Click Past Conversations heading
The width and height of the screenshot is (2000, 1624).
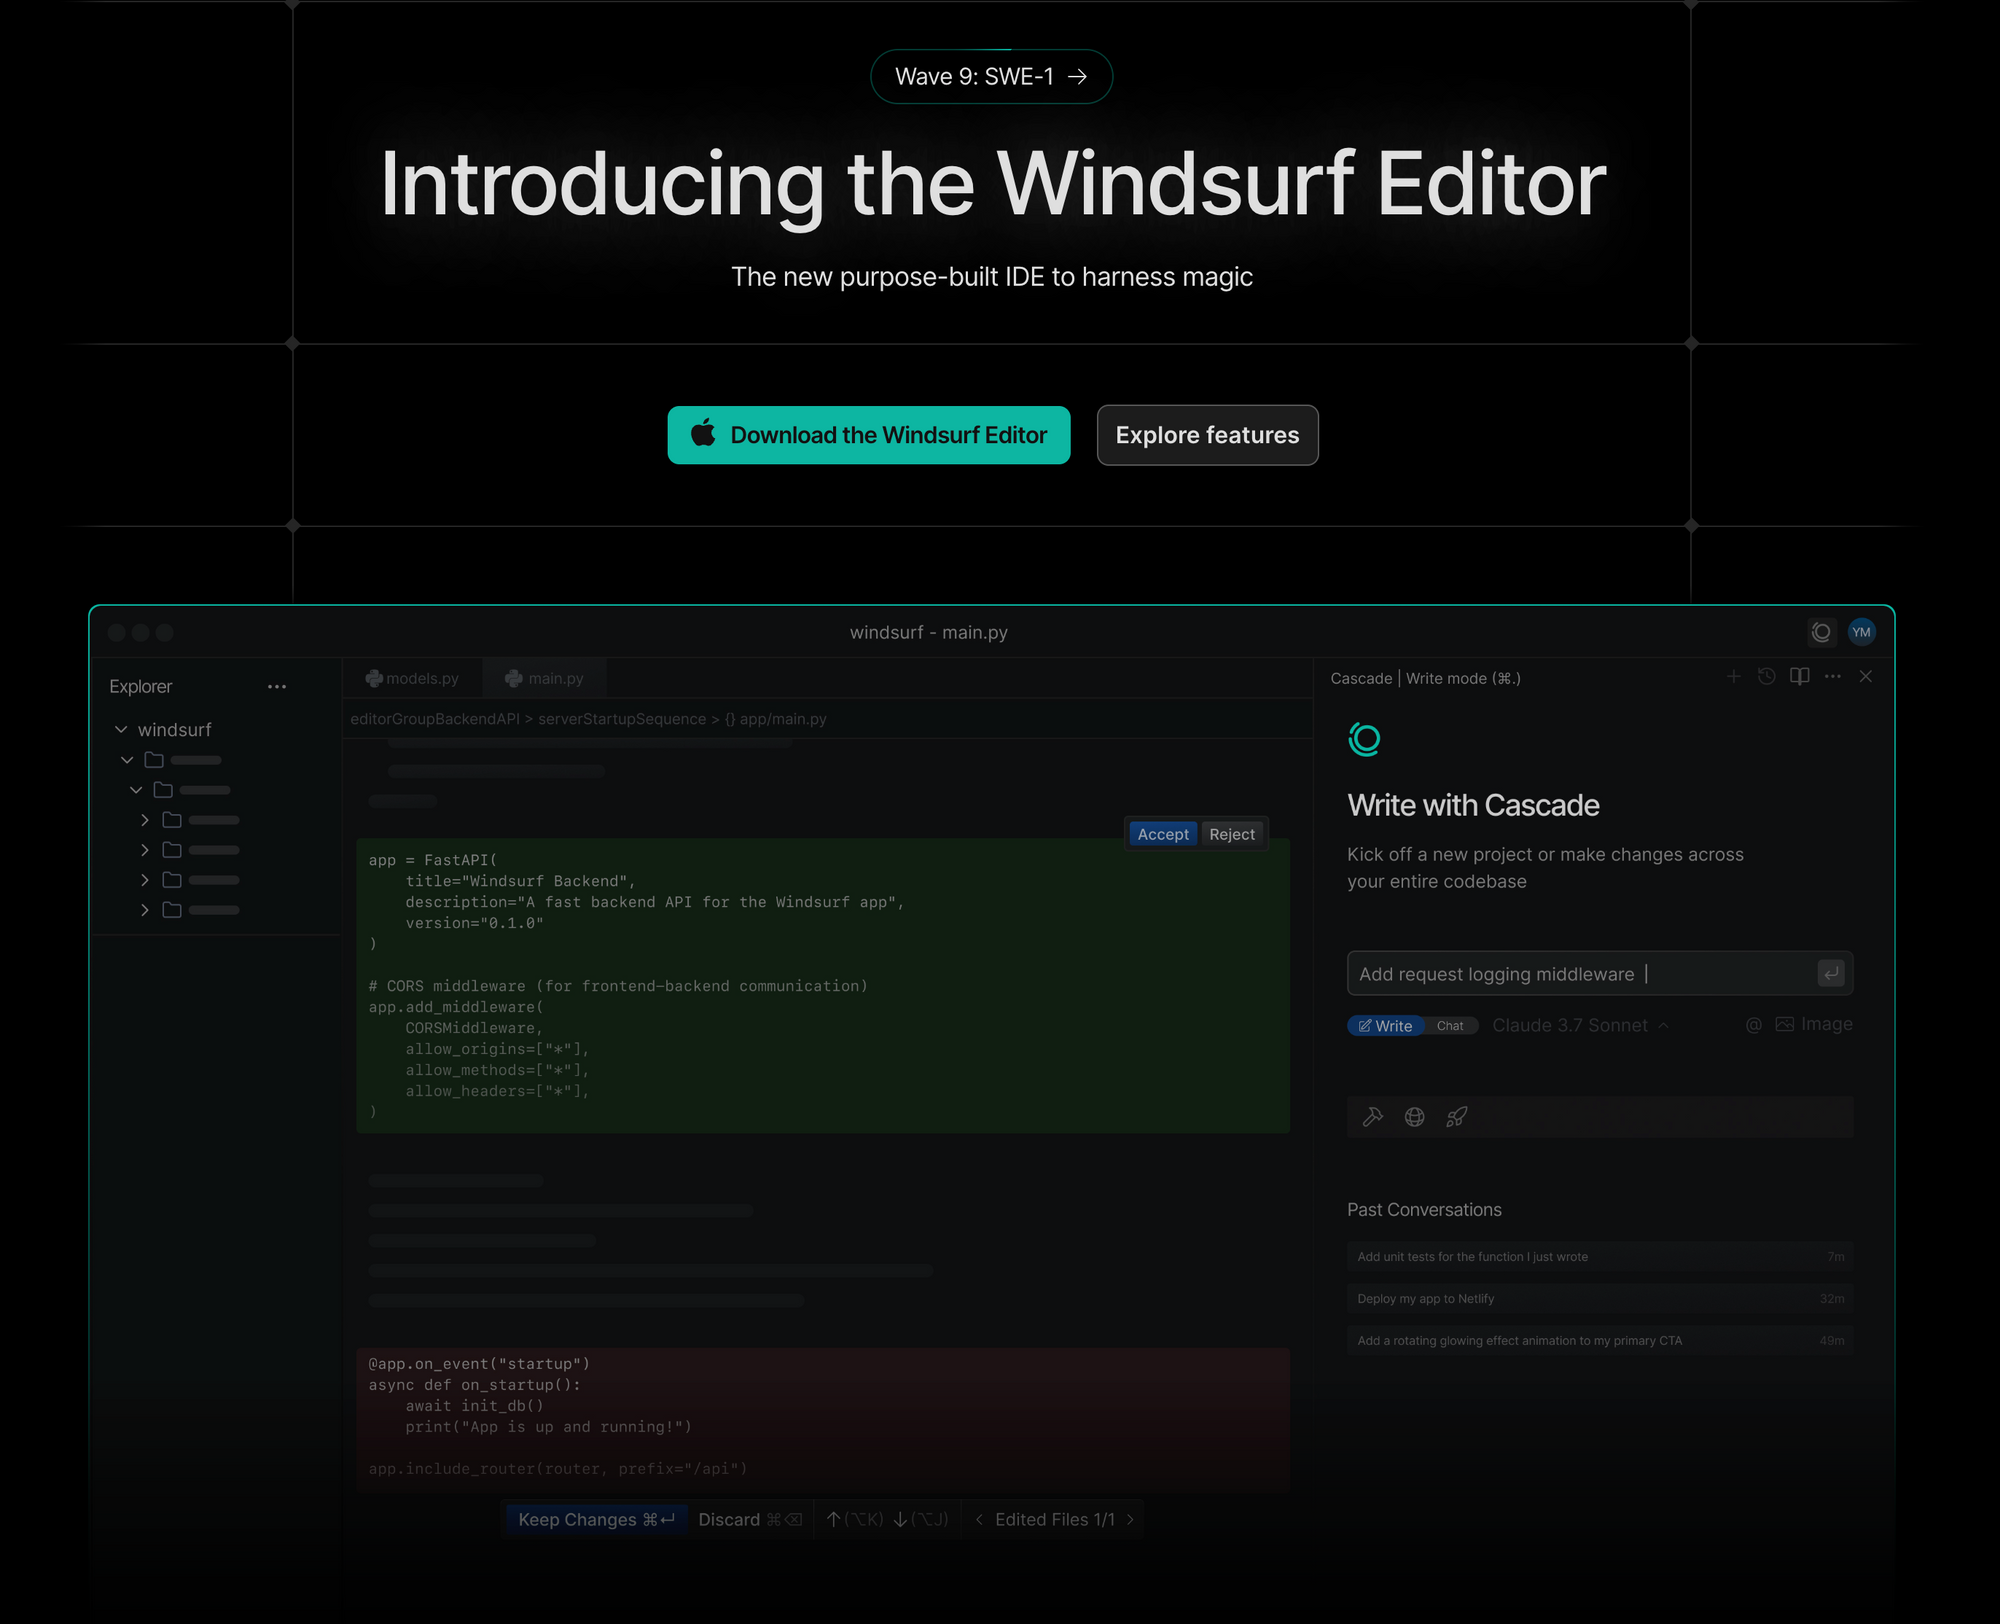[x=1424, y=1210]
